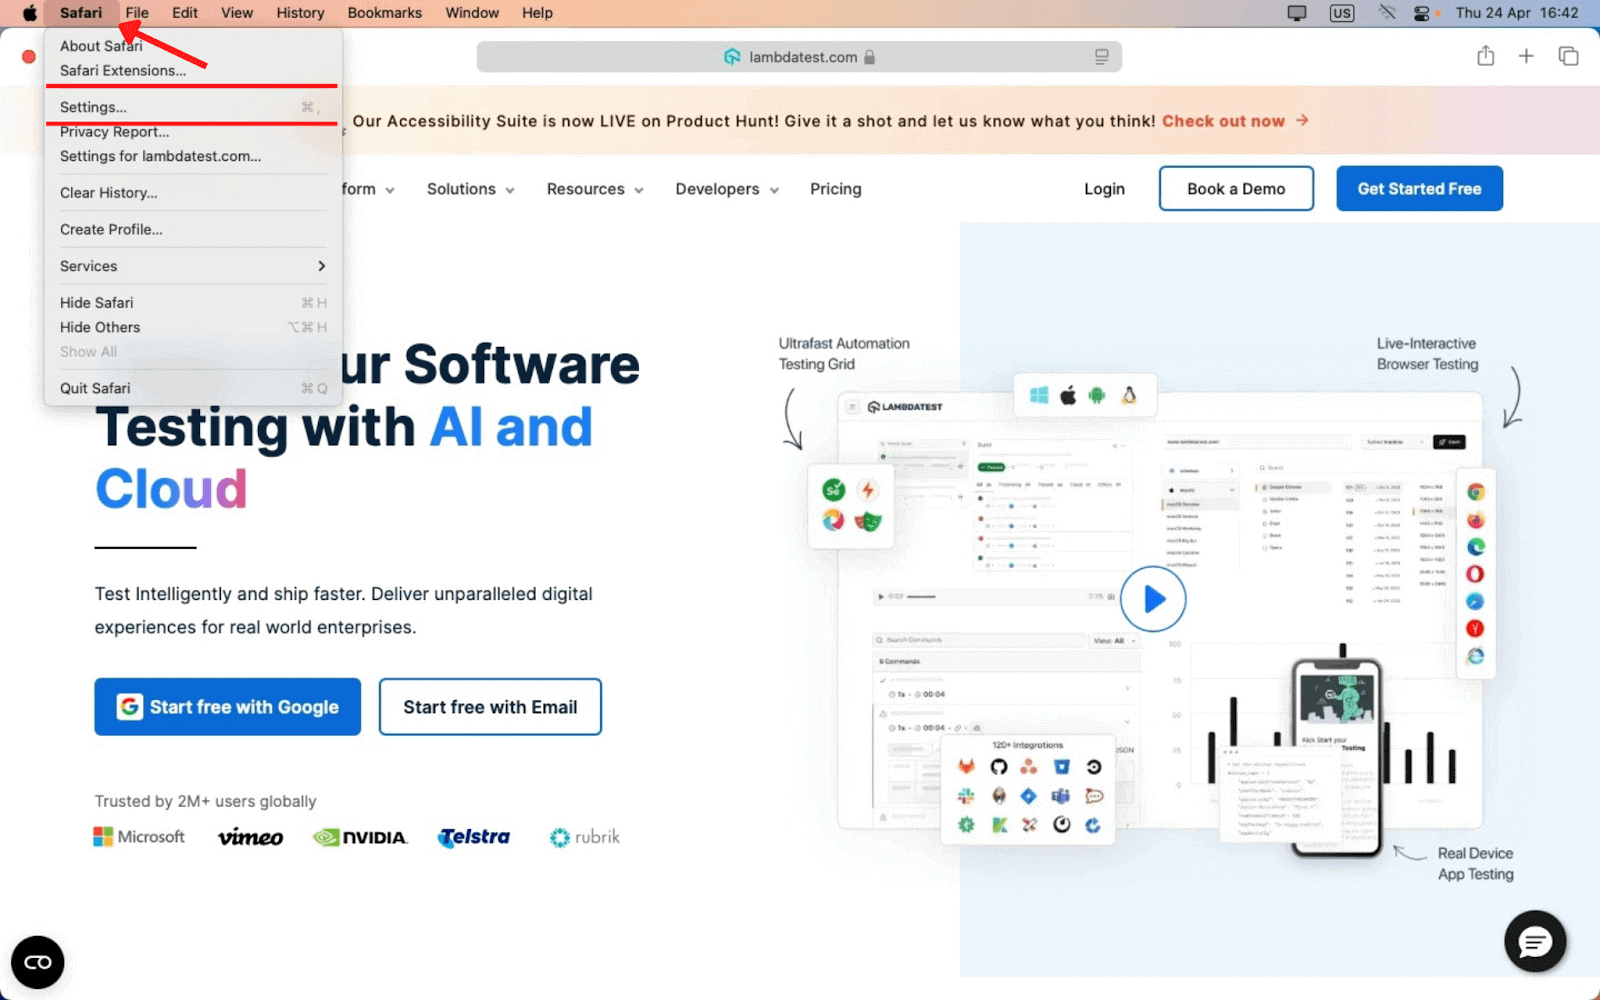Click the GitLab fox icon in integrations
Image resolution: width=1600 pixels, height=1000 pixels.
pyautogui.click(x=966, y=767)
